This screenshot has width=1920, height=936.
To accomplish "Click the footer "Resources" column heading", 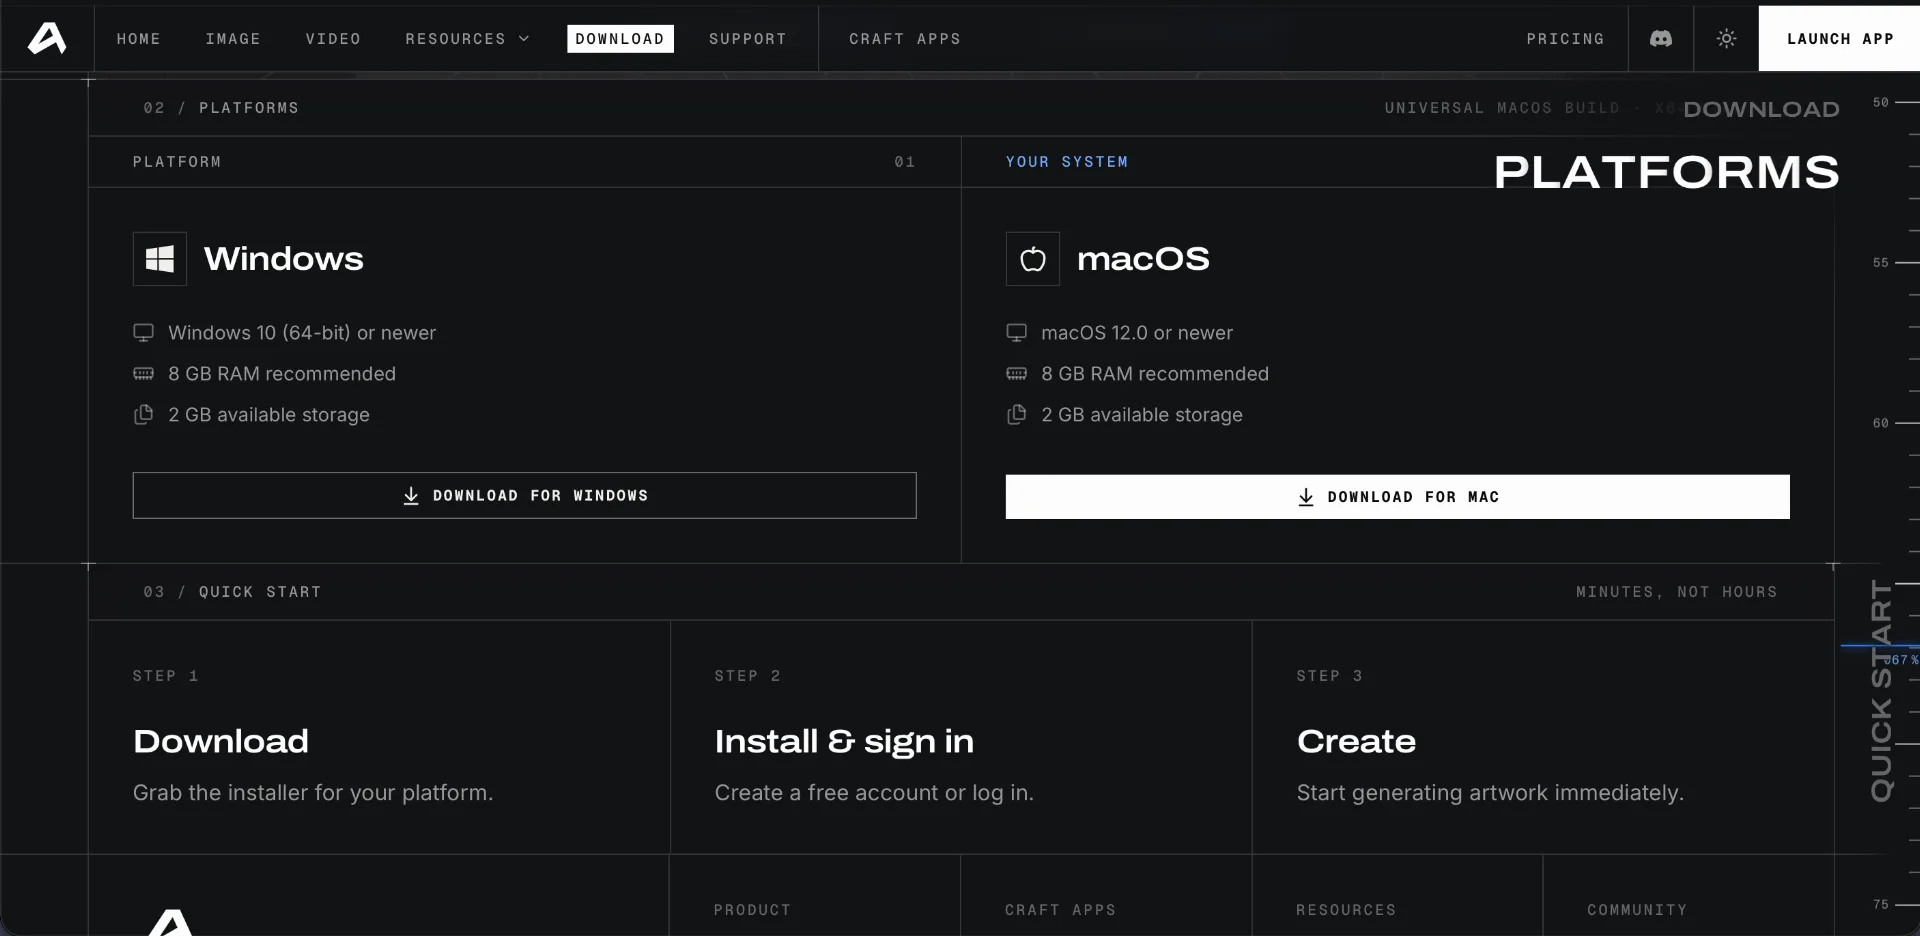I will pos(1346,910).
